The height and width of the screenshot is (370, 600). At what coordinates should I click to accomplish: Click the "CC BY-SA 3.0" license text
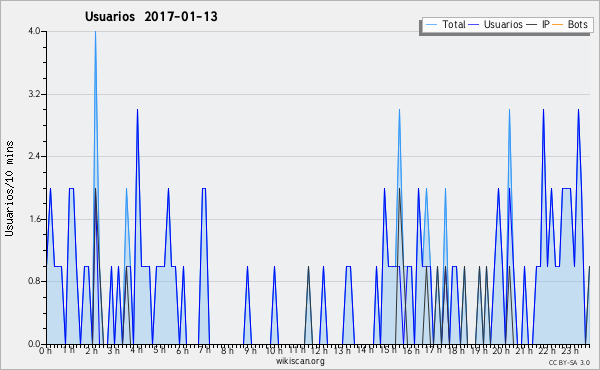tap(569, 362)
